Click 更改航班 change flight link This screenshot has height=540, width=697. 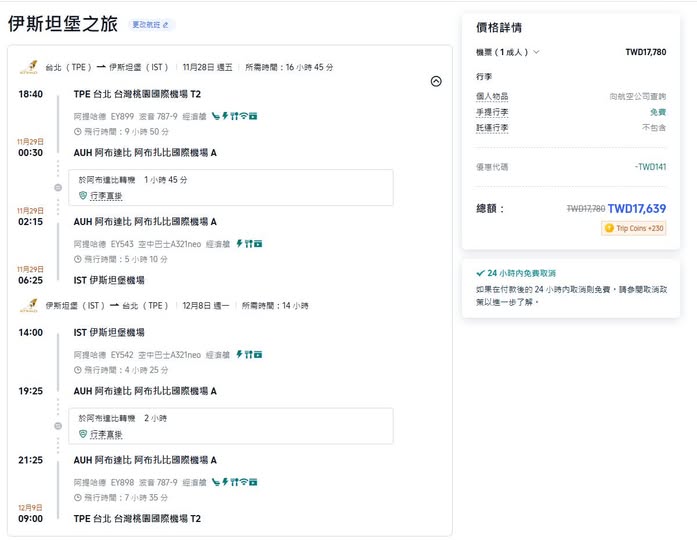151,24
